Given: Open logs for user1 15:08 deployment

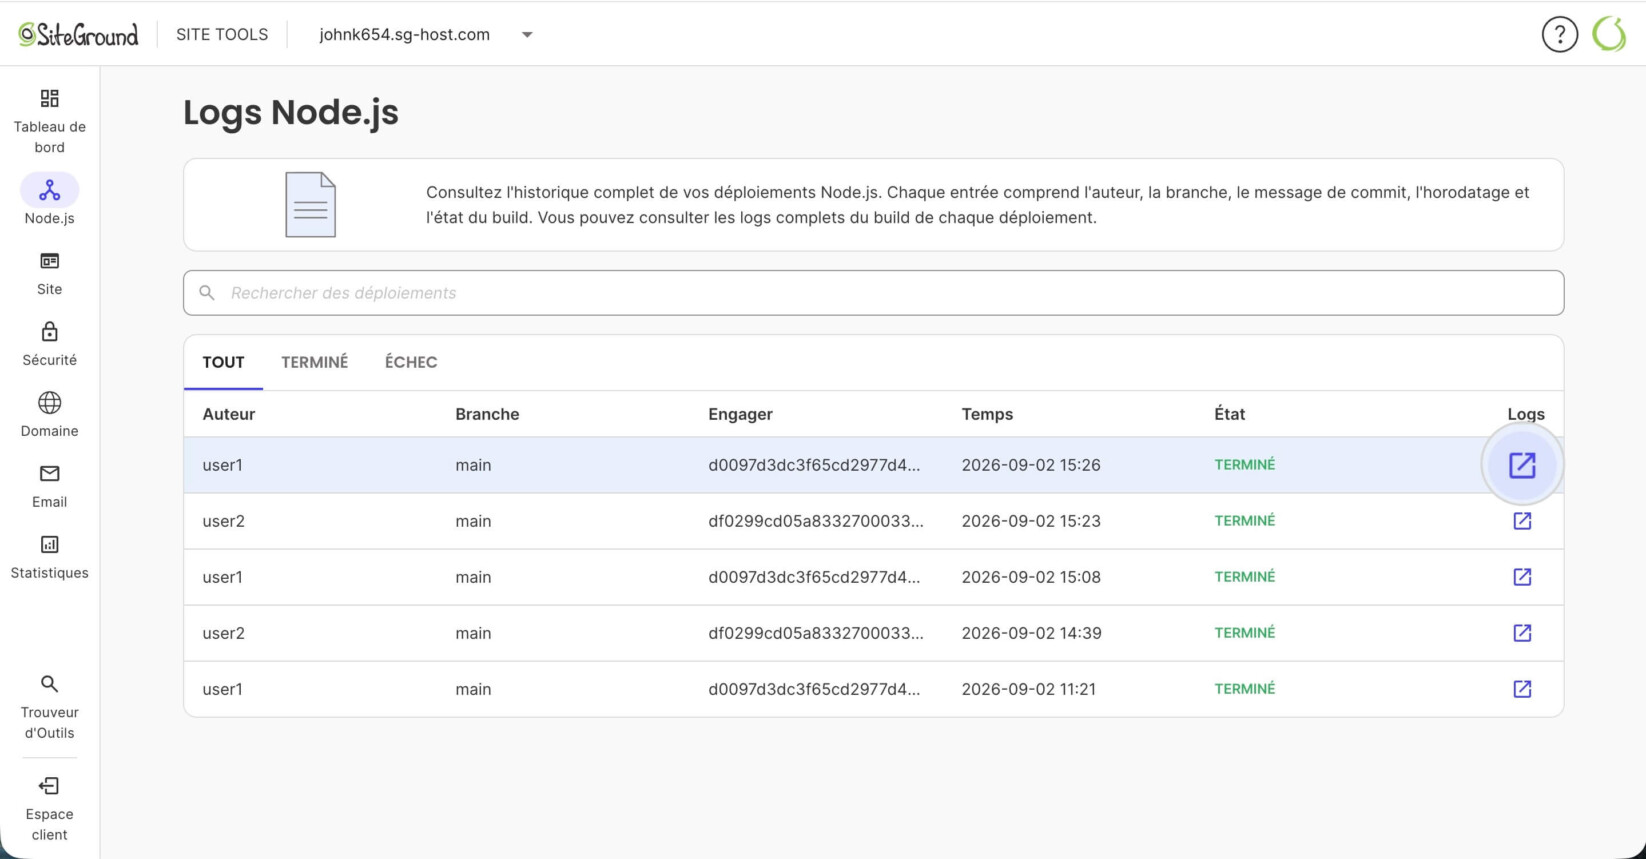Looking at the screenshot, I should click(x=1522, y=577).
